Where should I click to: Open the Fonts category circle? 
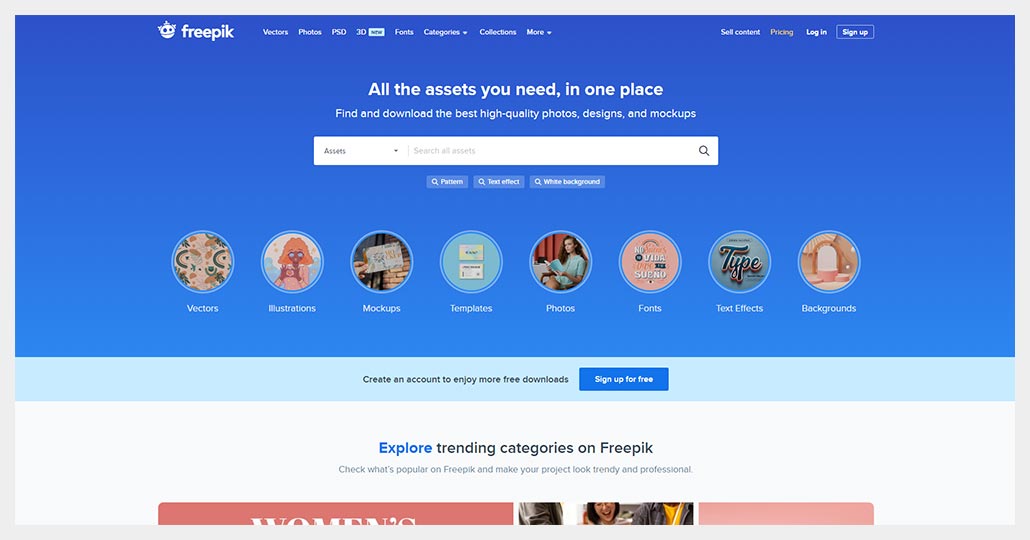650,261
